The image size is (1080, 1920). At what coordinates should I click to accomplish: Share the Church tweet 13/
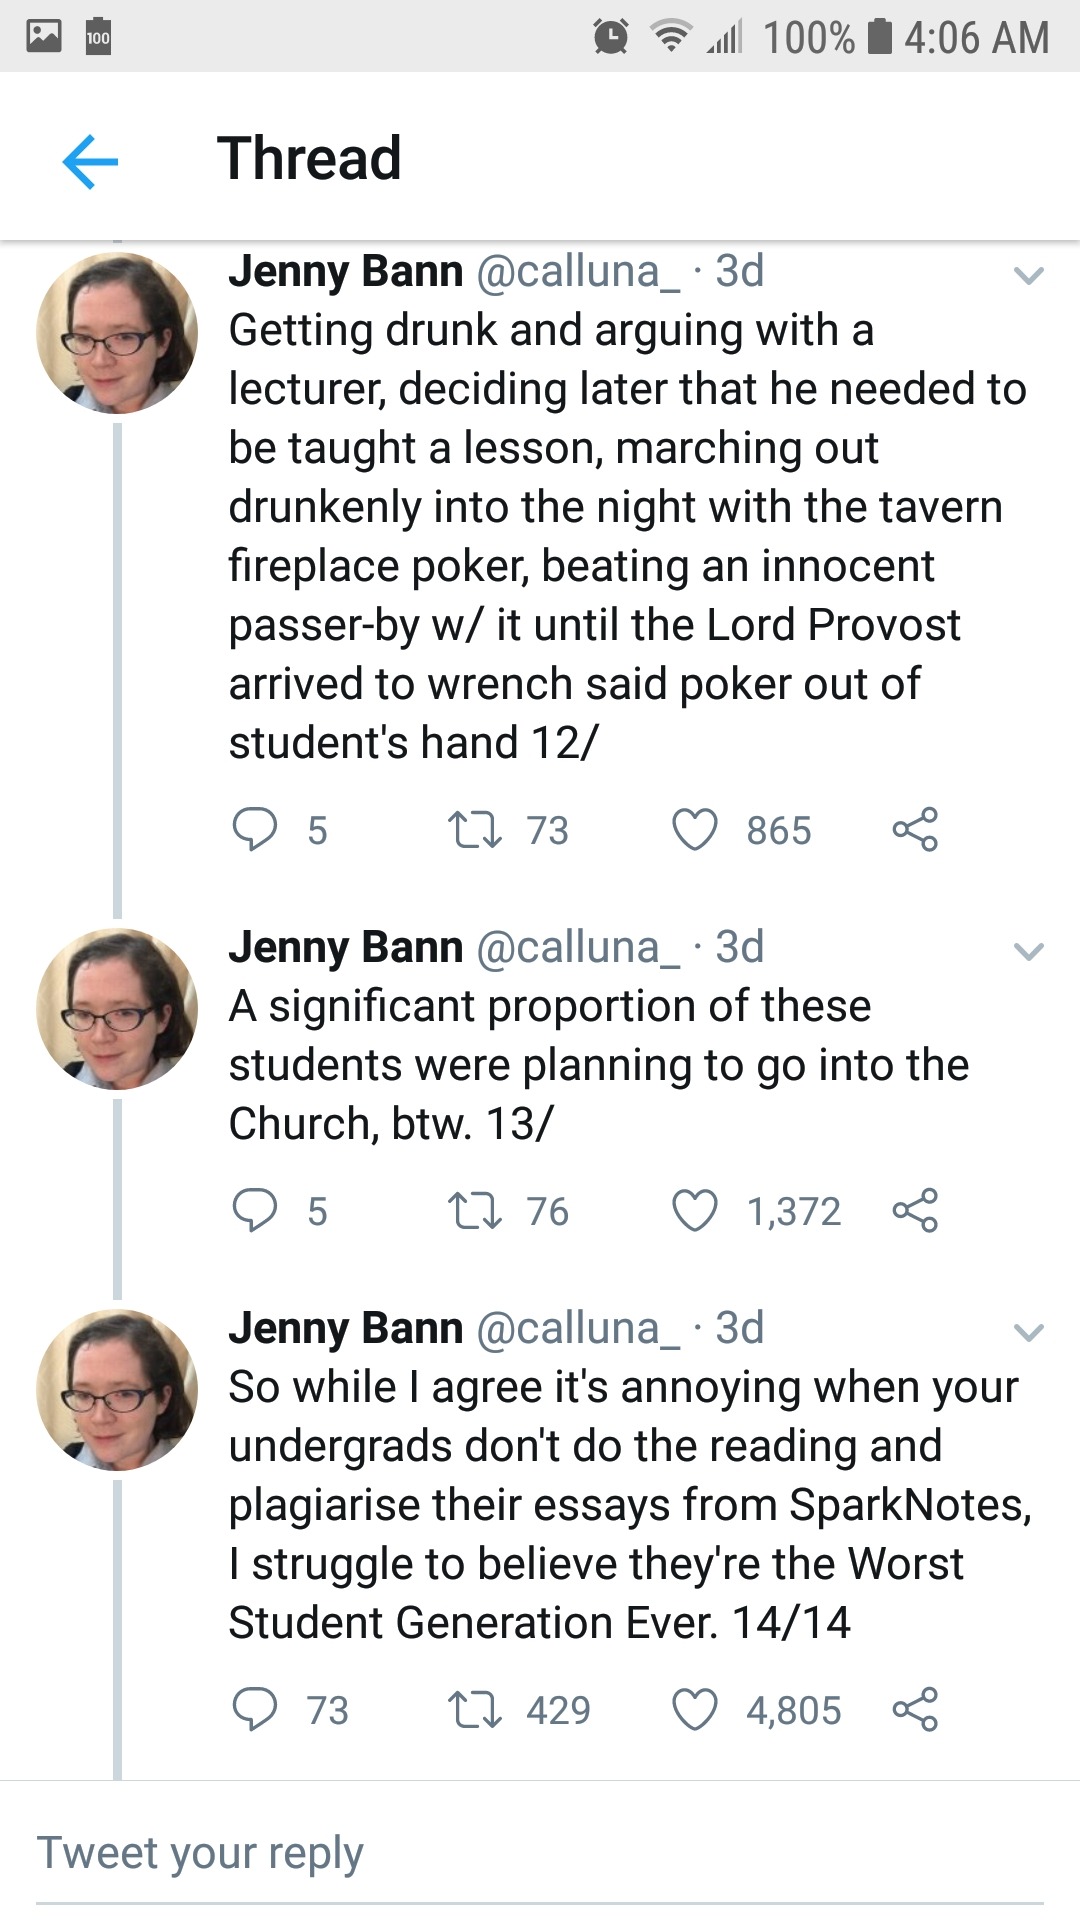[x=915, y=1210]
